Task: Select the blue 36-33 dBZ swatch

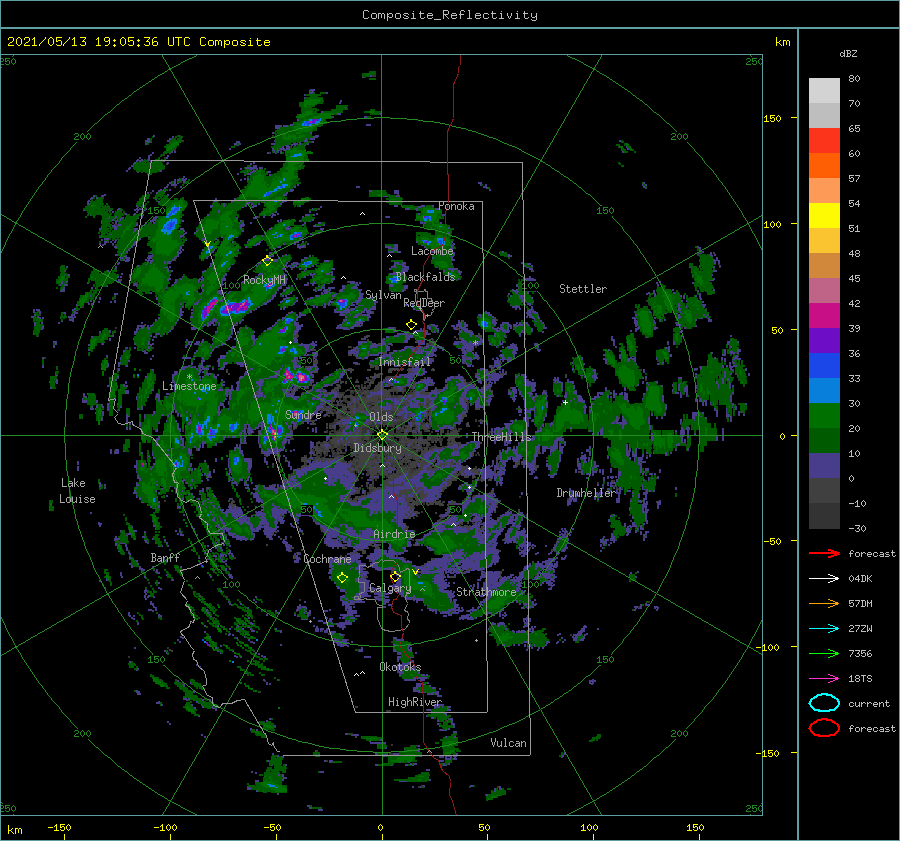Action: point(824,365)
